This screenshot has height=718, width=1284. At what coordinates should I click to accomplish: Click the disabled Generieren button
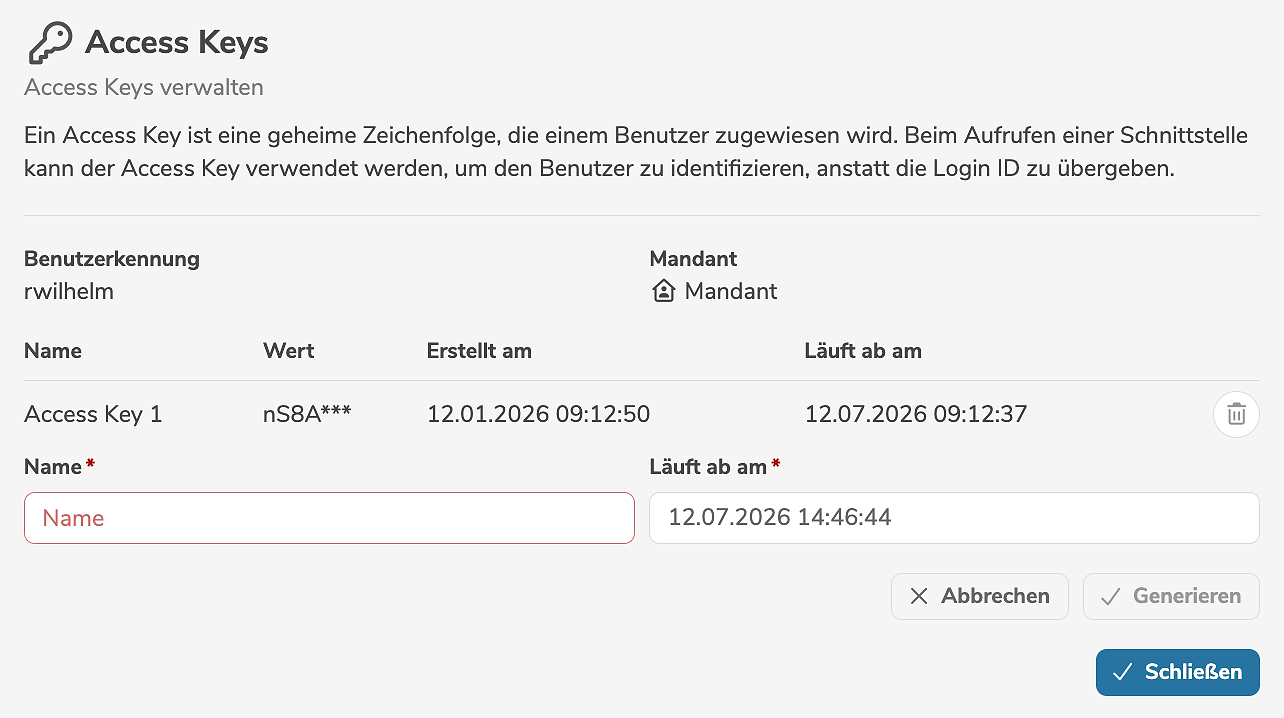[x=1171, y=596]
